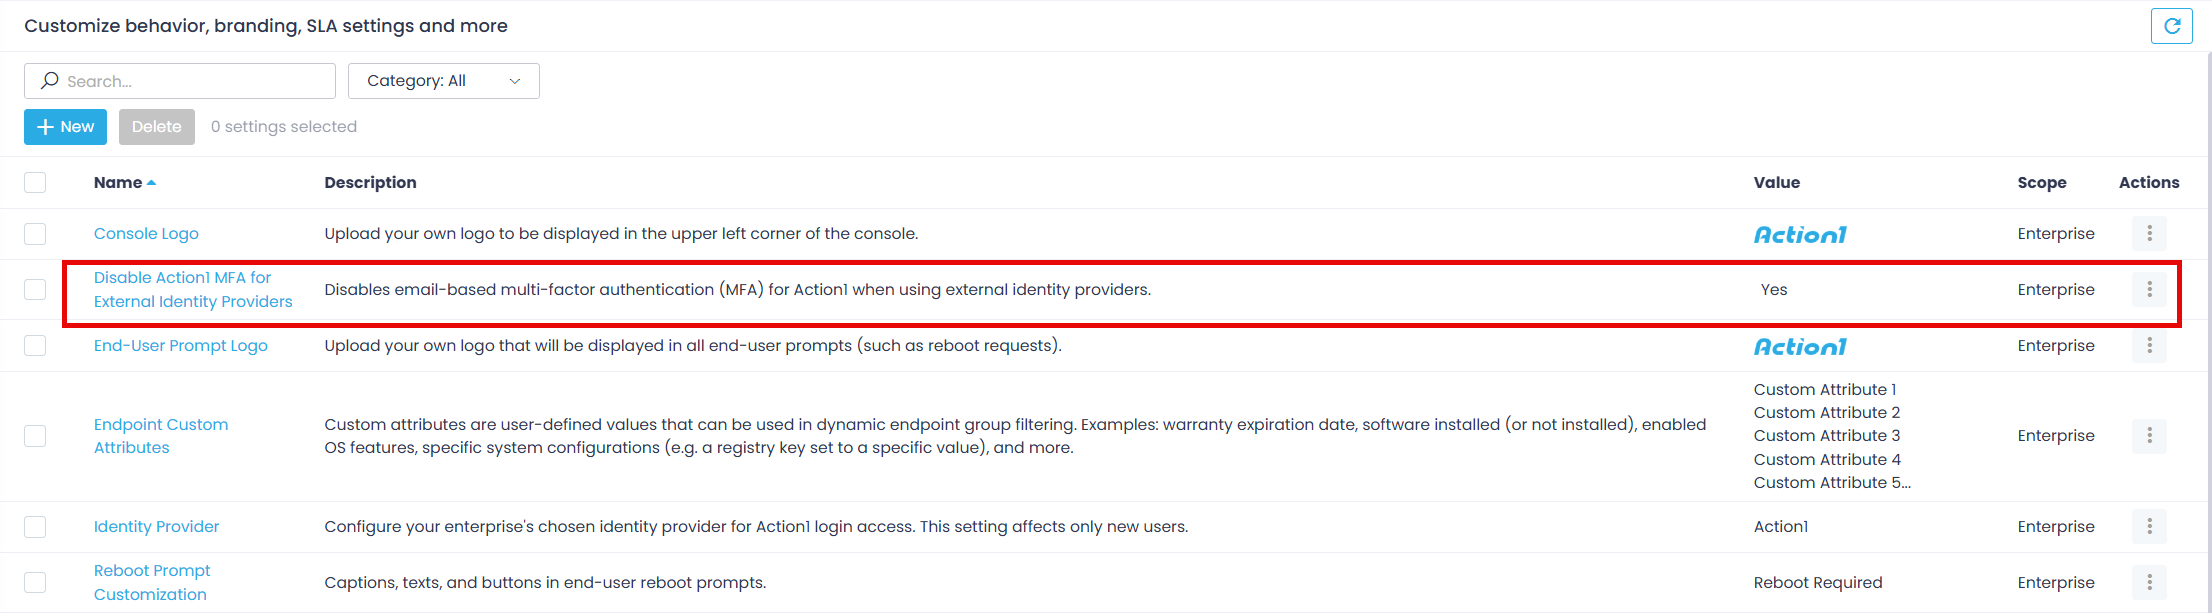
Task: Open the actions menu for Endpoint Custom Attributes
Action: (2149, 435)
